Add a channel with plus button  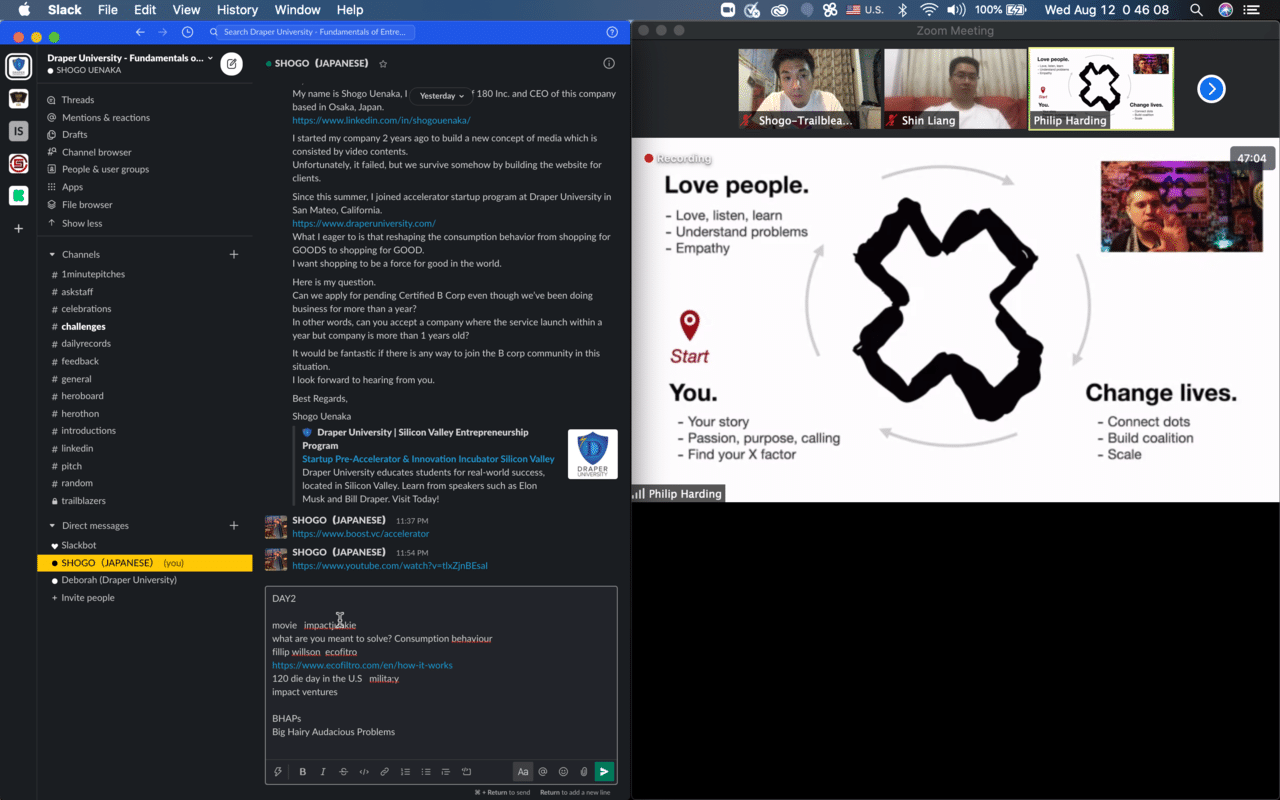[x=234, y=254]
